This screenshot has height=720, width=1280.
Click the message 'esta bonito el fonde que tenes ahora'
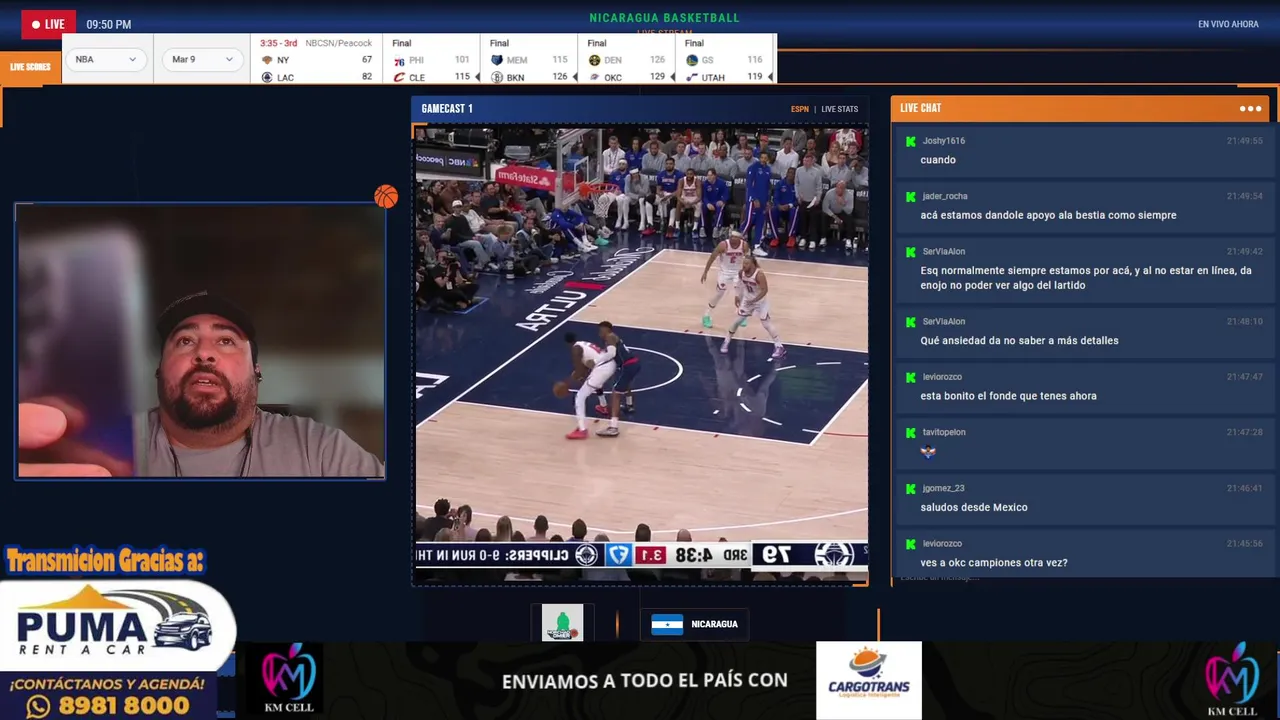click(1008, 396)
